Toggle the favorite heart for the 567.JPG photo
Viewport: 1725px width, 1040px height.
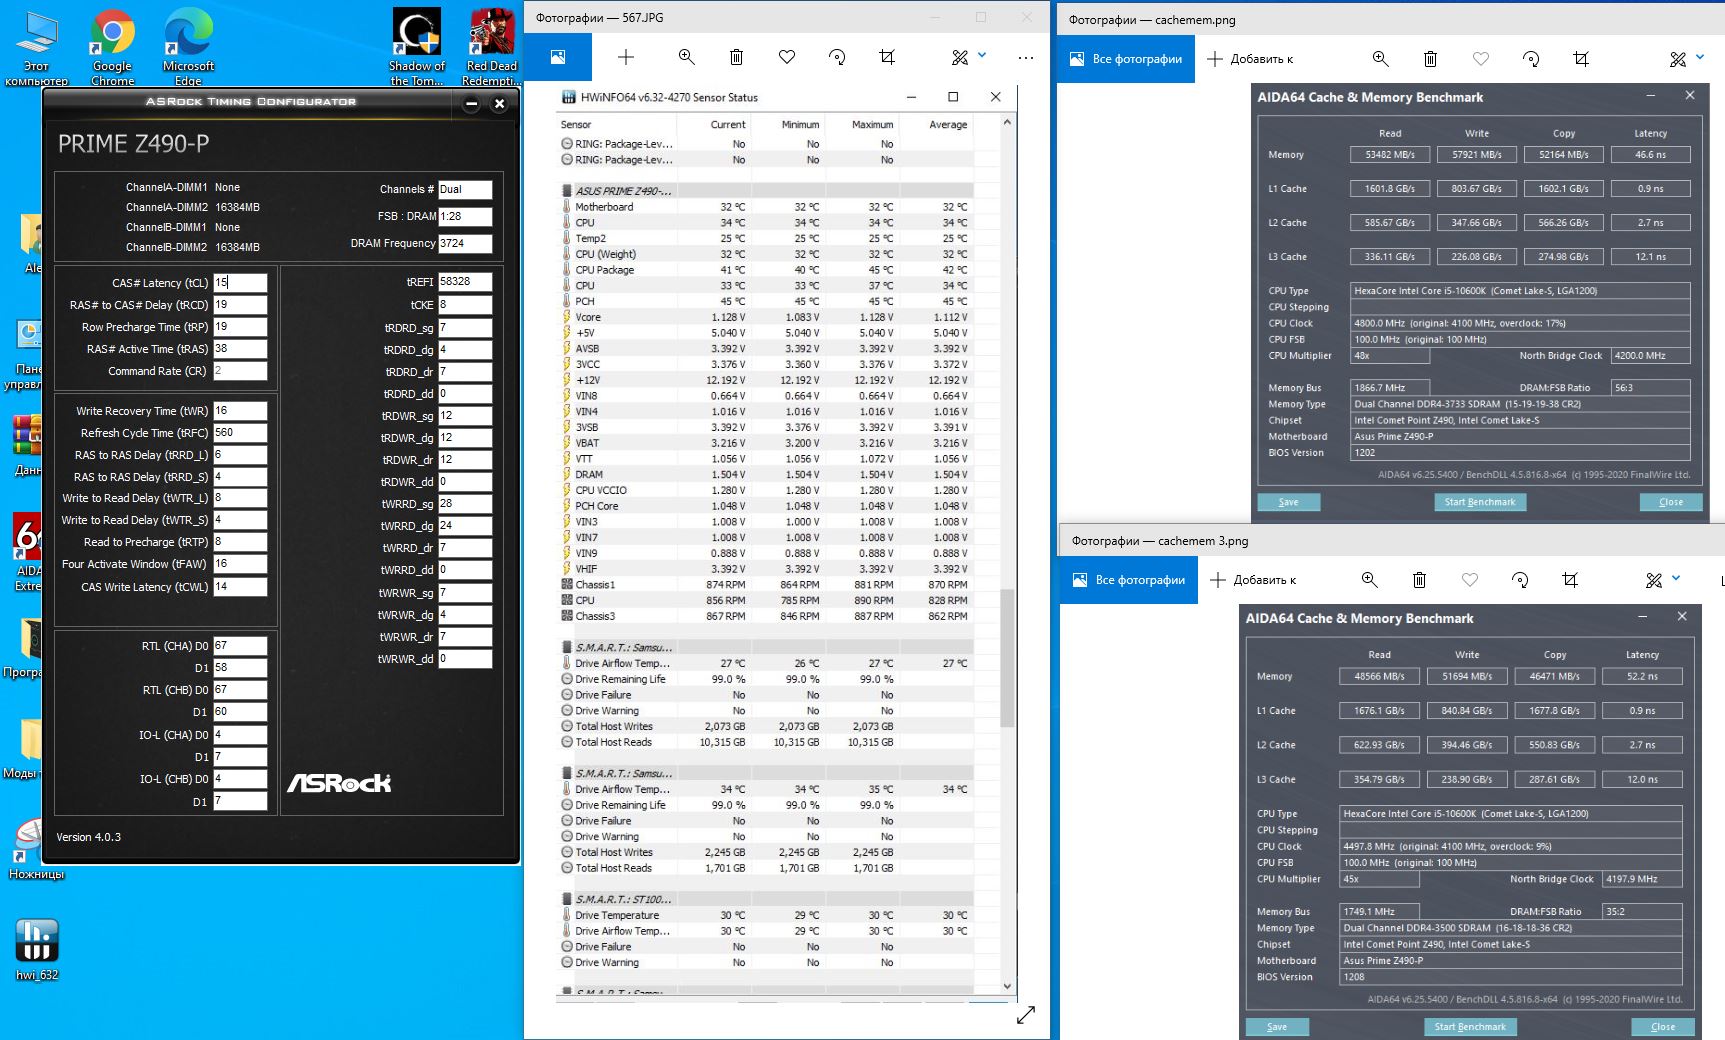point(787,57)
